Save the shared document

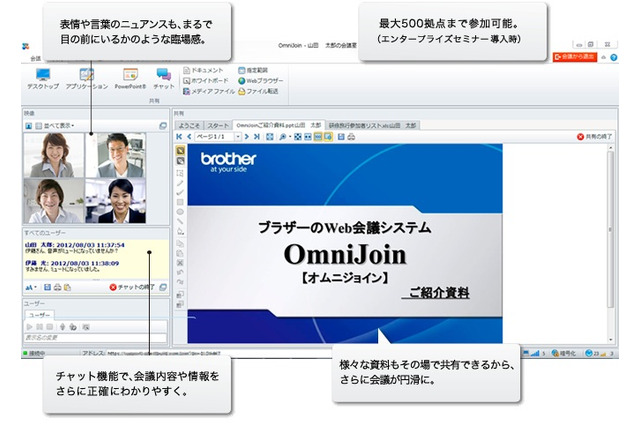[341, 137]
